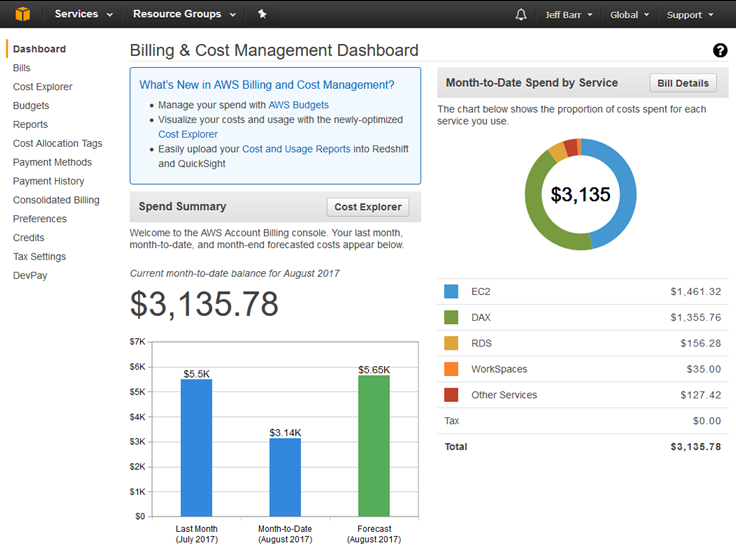
Task: Click the help question mark icon
Action: point(720,51)
